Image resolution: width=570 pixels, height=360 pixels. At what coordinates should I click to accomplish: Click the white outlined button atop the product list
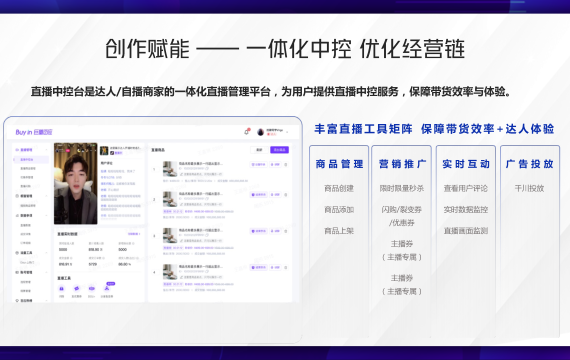click(x=259, y=150)
